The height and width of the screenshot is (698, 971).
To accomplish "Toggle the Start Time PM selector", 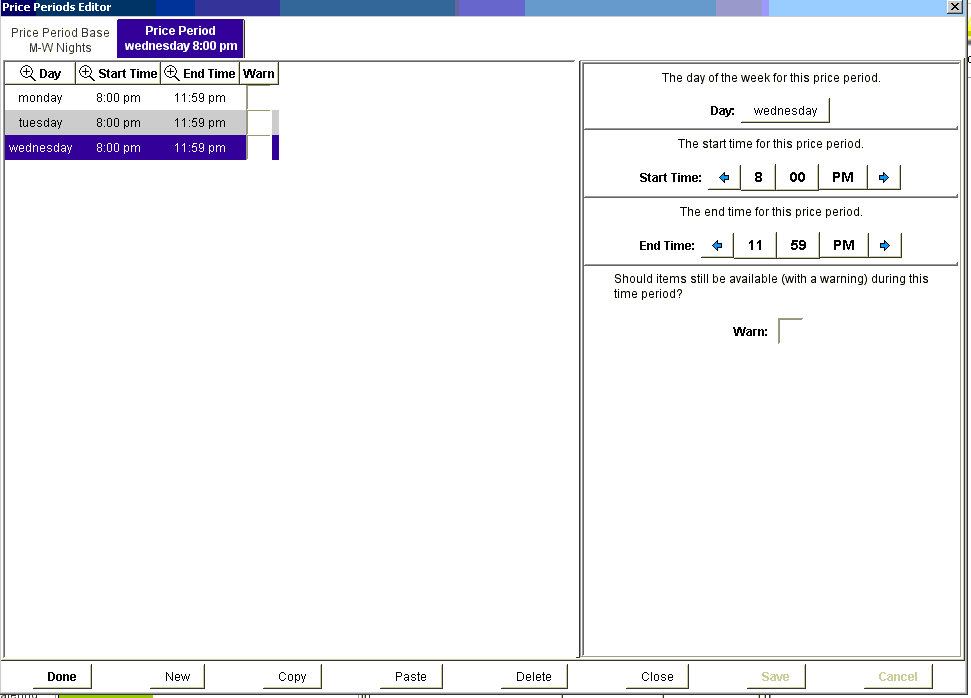I will pyautogui.click(x=843, y=178).
